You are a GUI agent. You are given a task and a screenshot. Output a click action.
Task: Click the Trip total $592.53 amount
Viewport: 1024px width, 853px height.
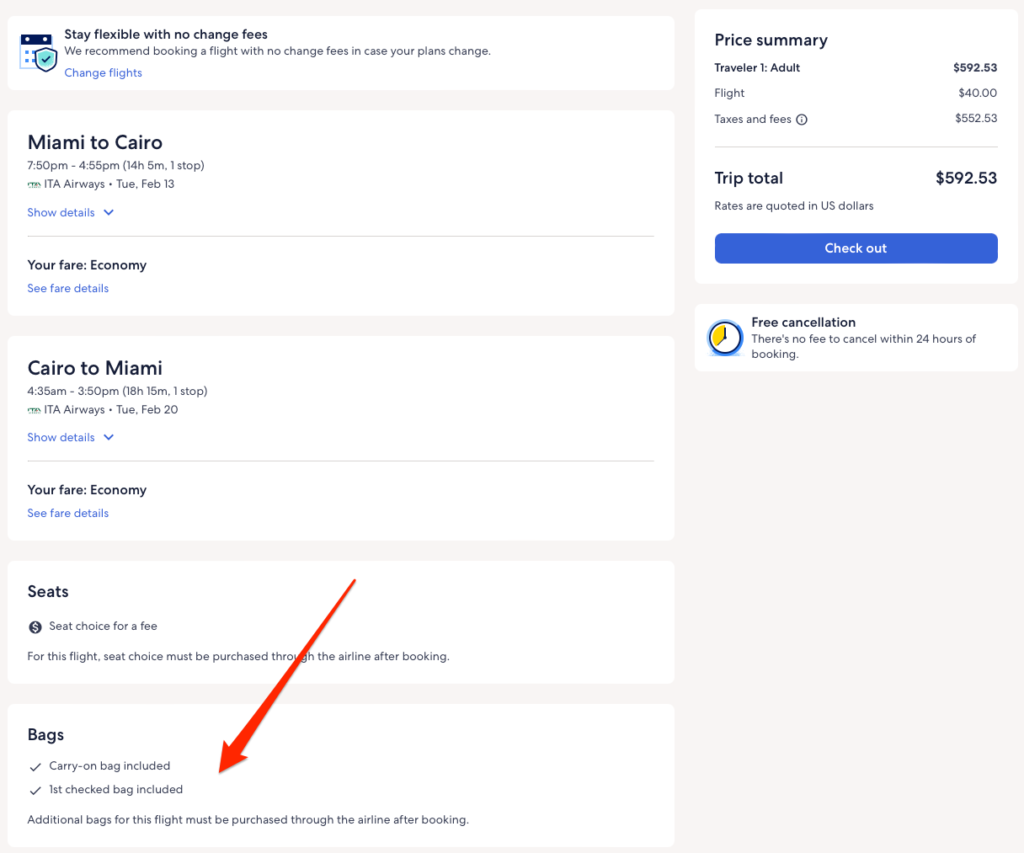point(965,179)
